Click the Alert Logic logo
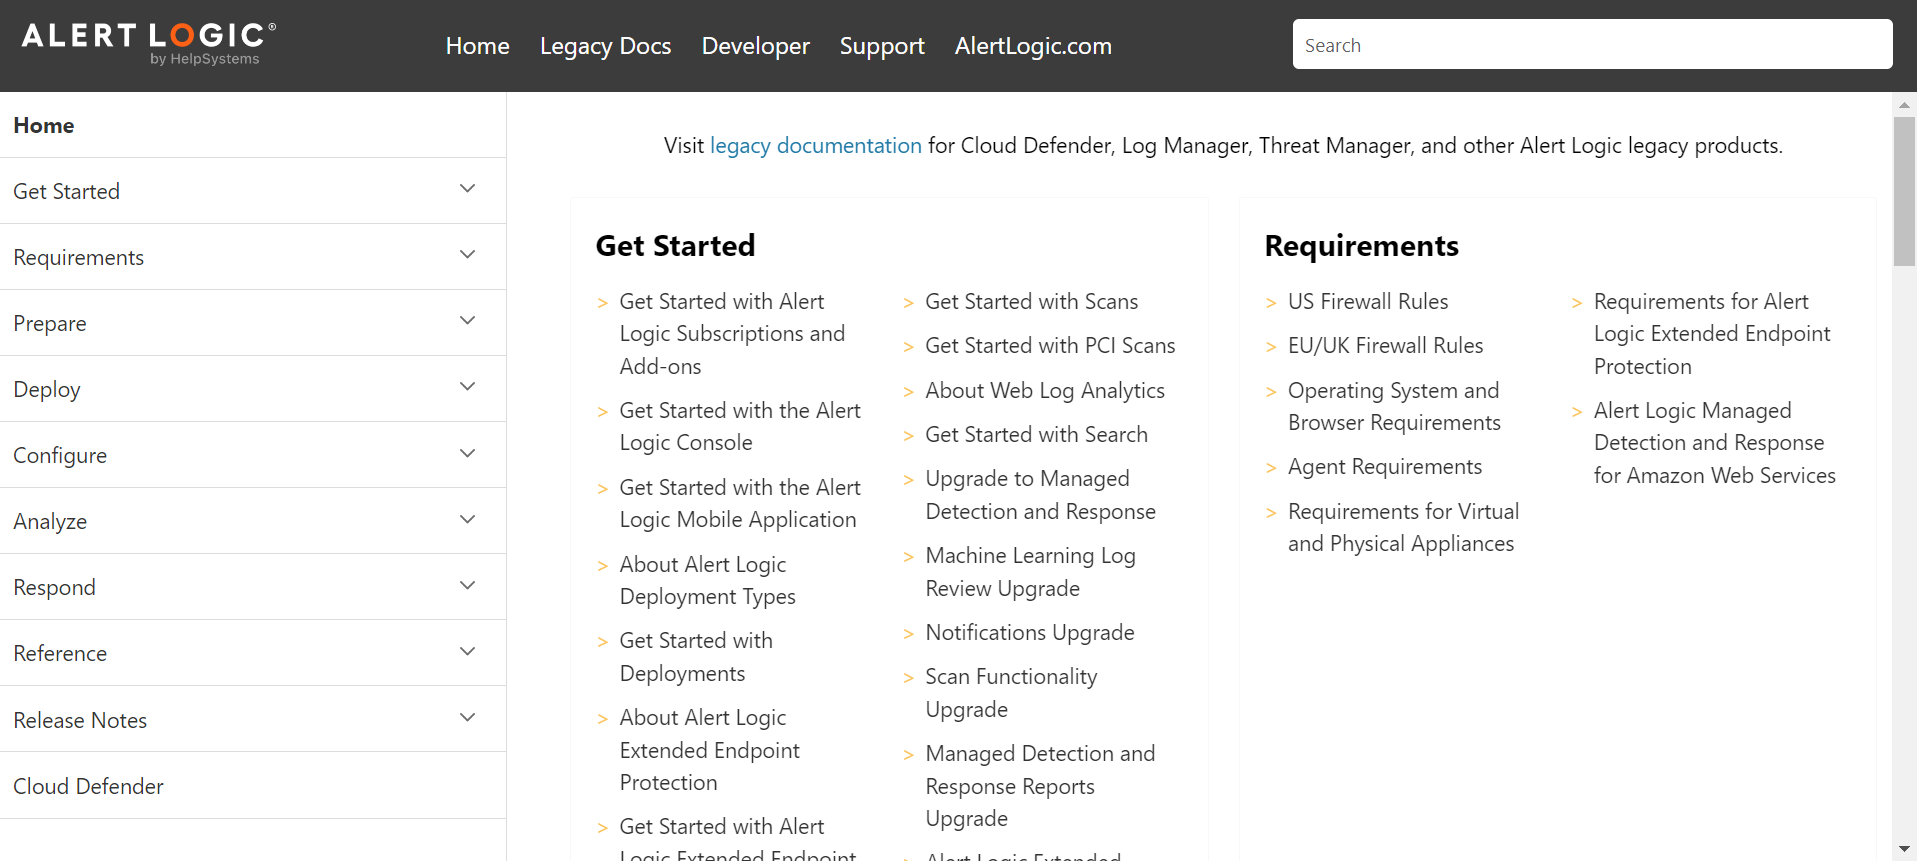 coord(149,44)
